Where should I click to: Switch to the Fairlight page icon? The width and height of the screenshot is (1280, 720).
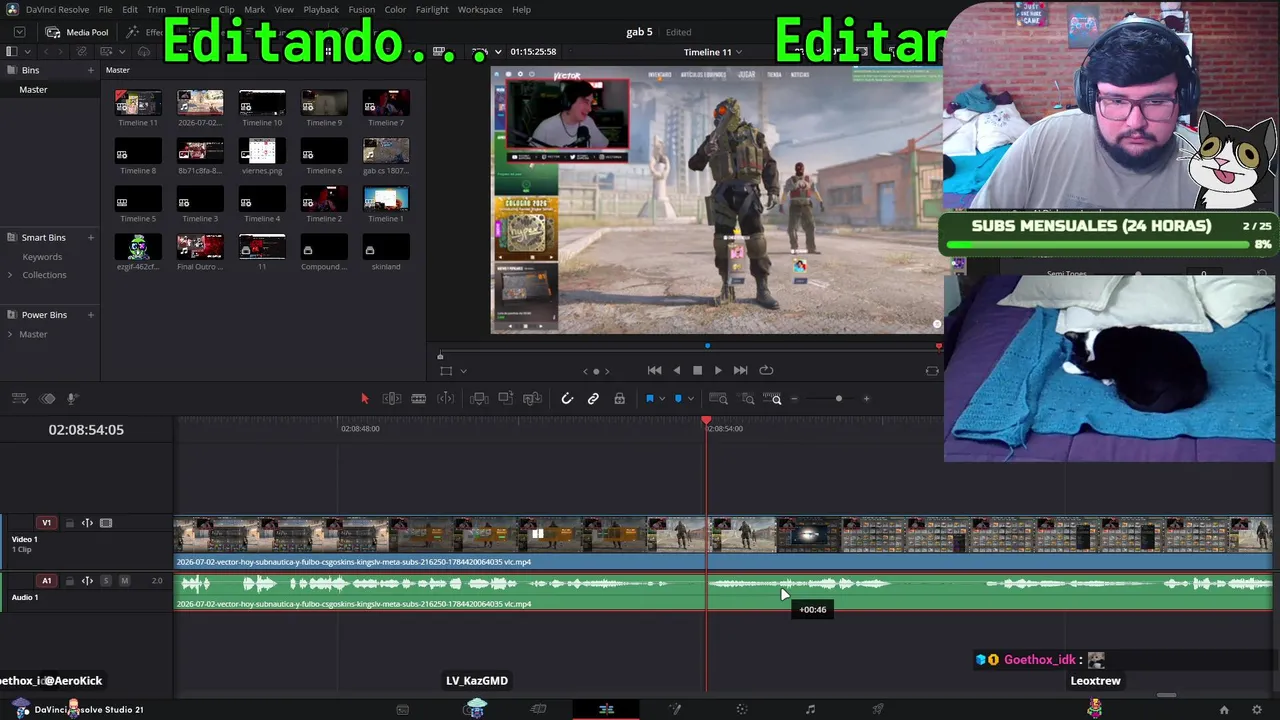pyautogui.click(x=810, y=710)
